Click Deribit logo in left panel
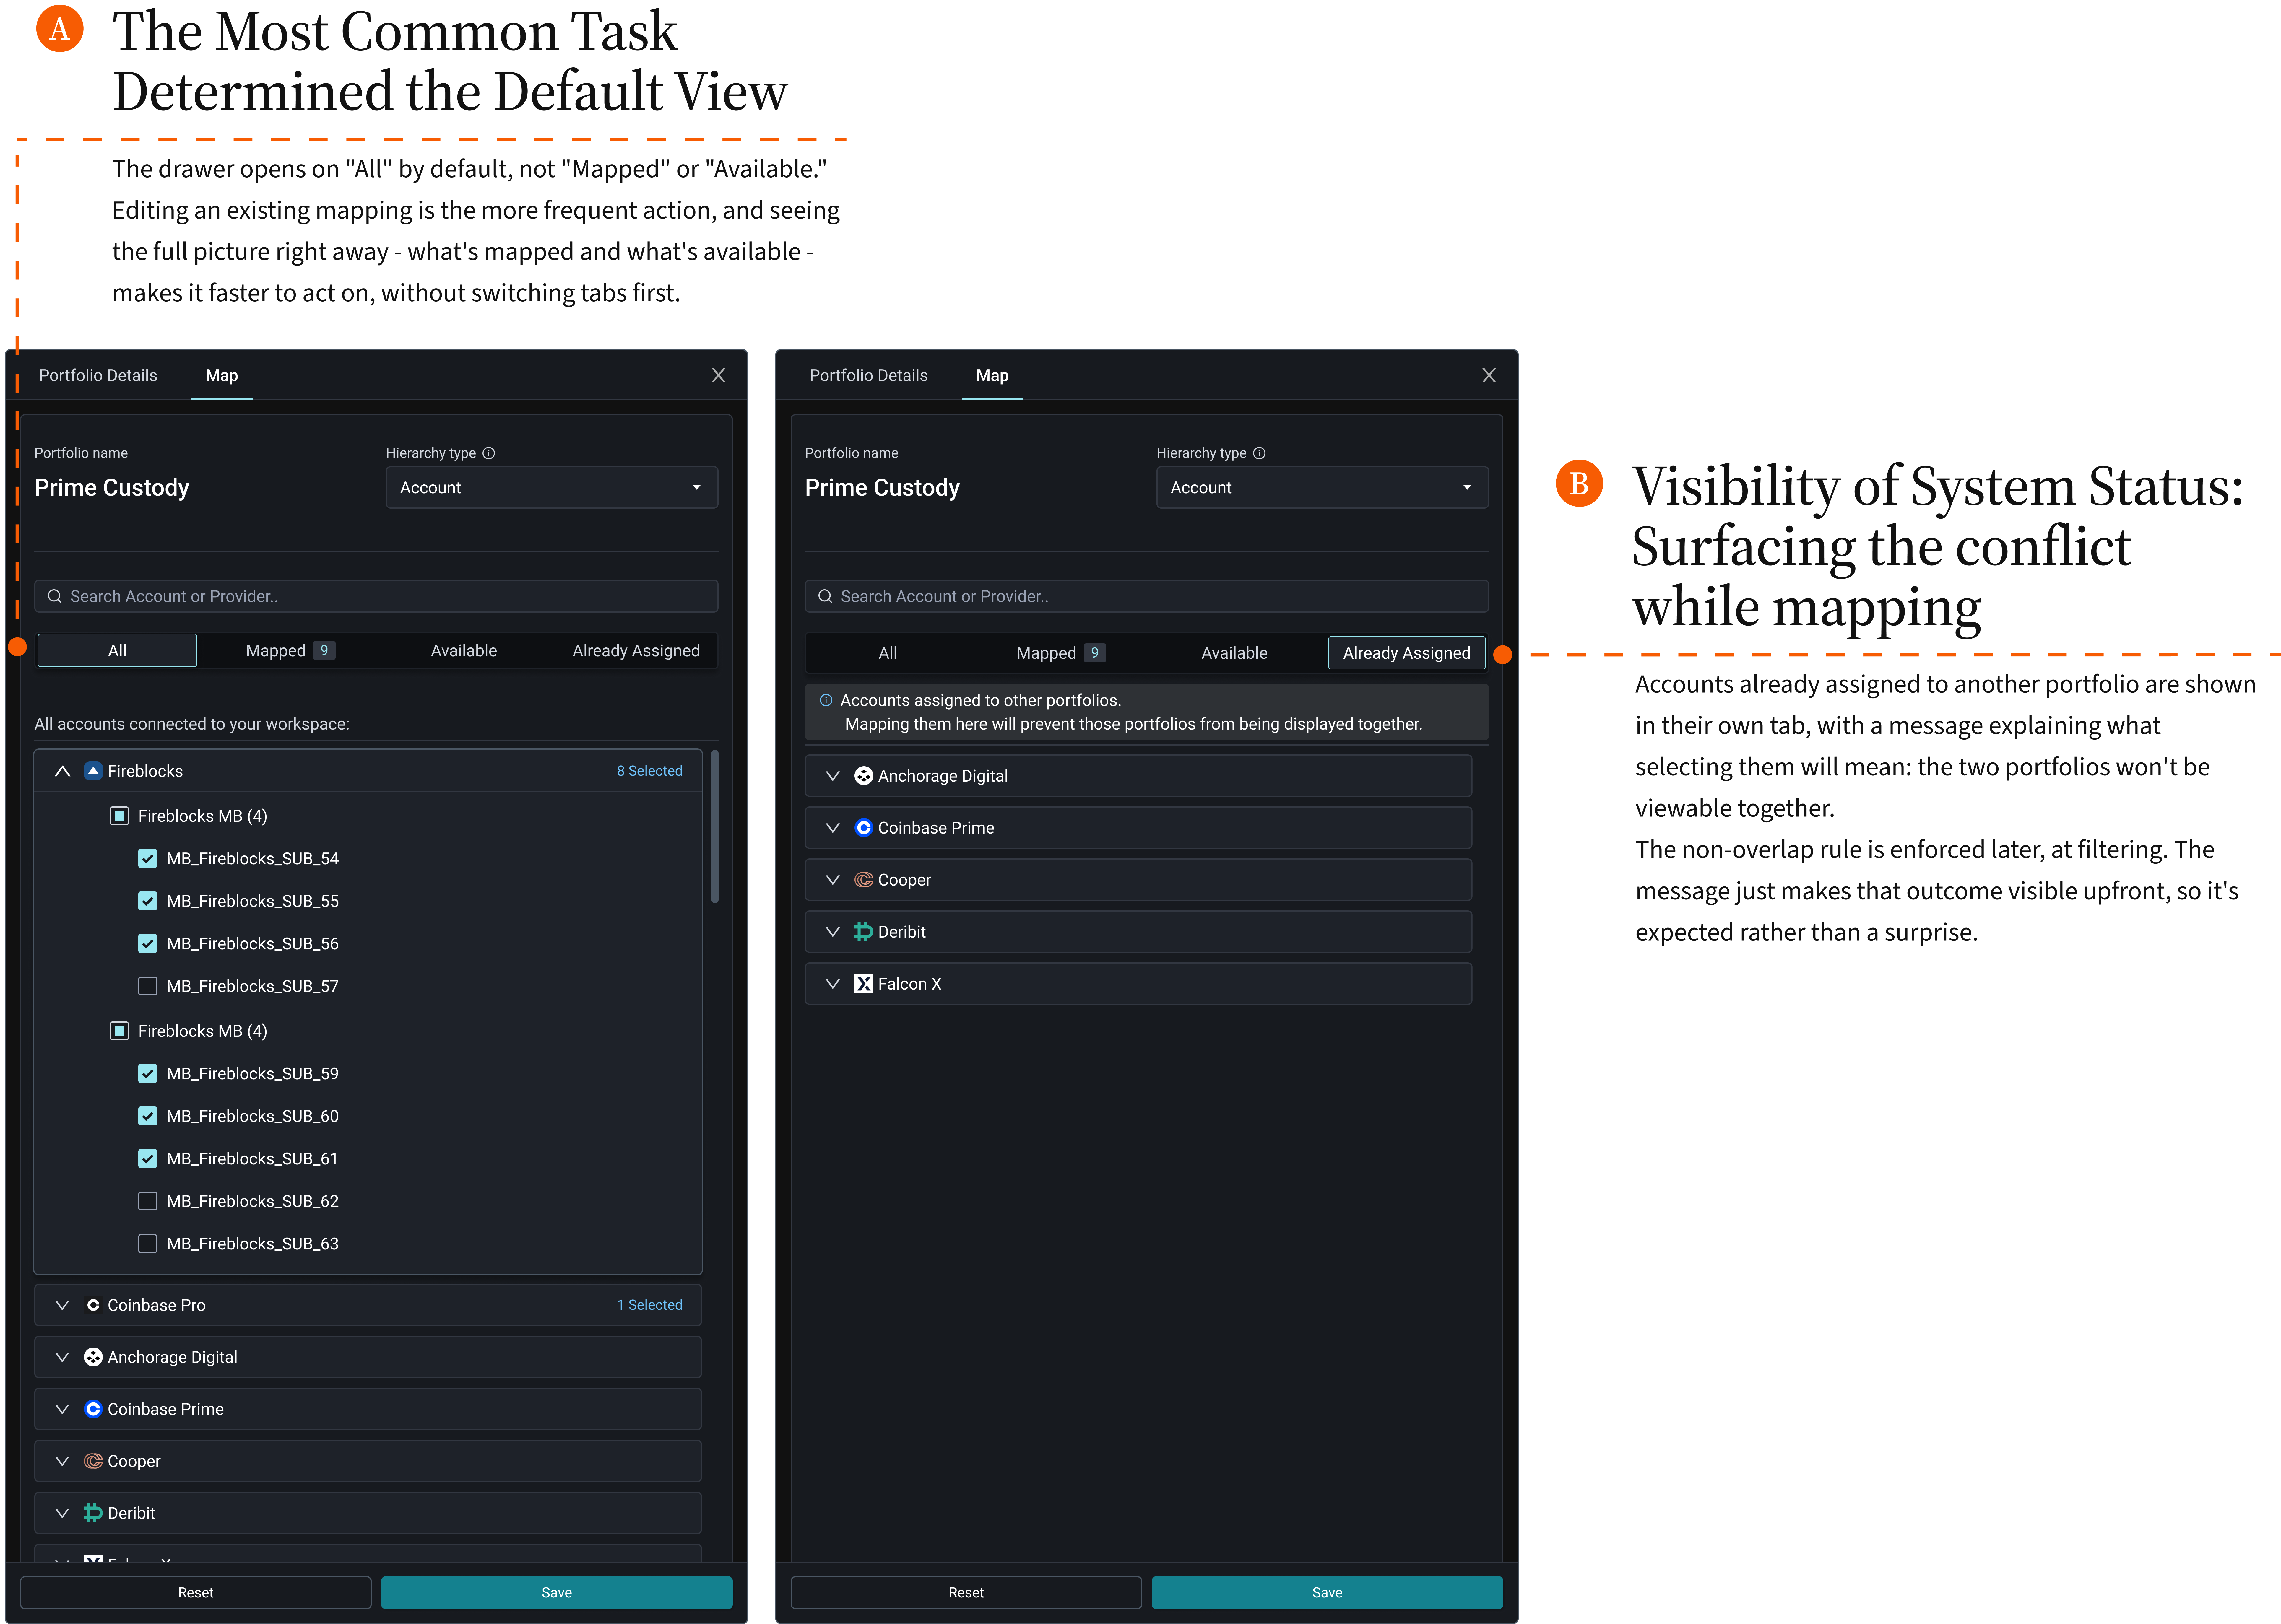 pos(93,1513)
